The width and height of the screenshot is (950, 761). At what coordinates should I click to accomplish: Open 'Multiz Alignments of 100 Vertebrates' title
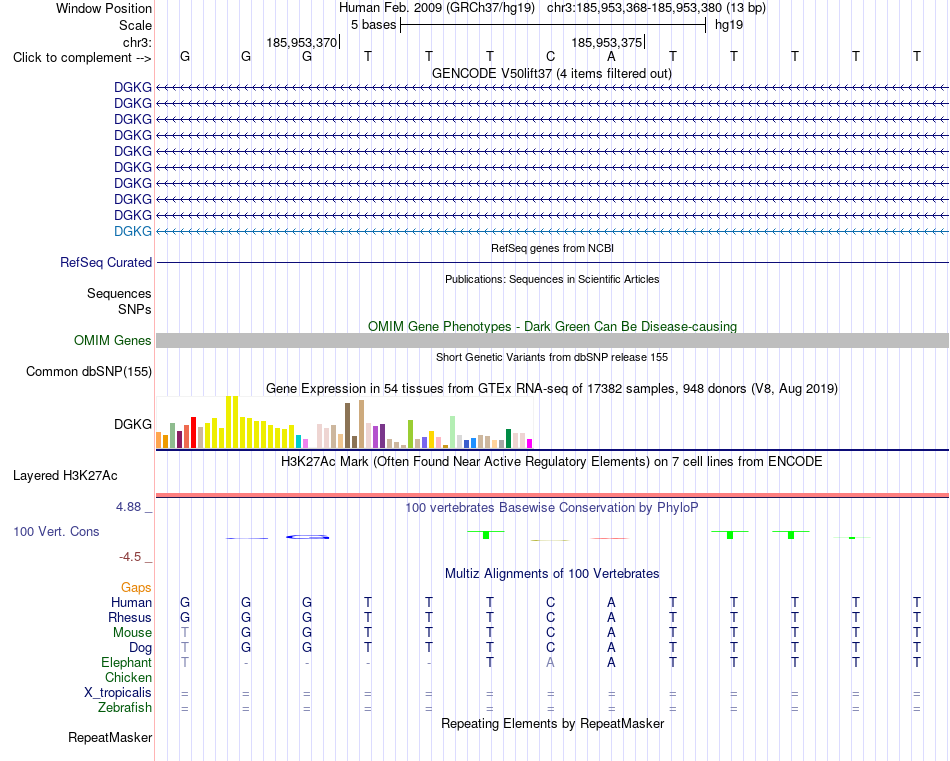click(552, 573)
